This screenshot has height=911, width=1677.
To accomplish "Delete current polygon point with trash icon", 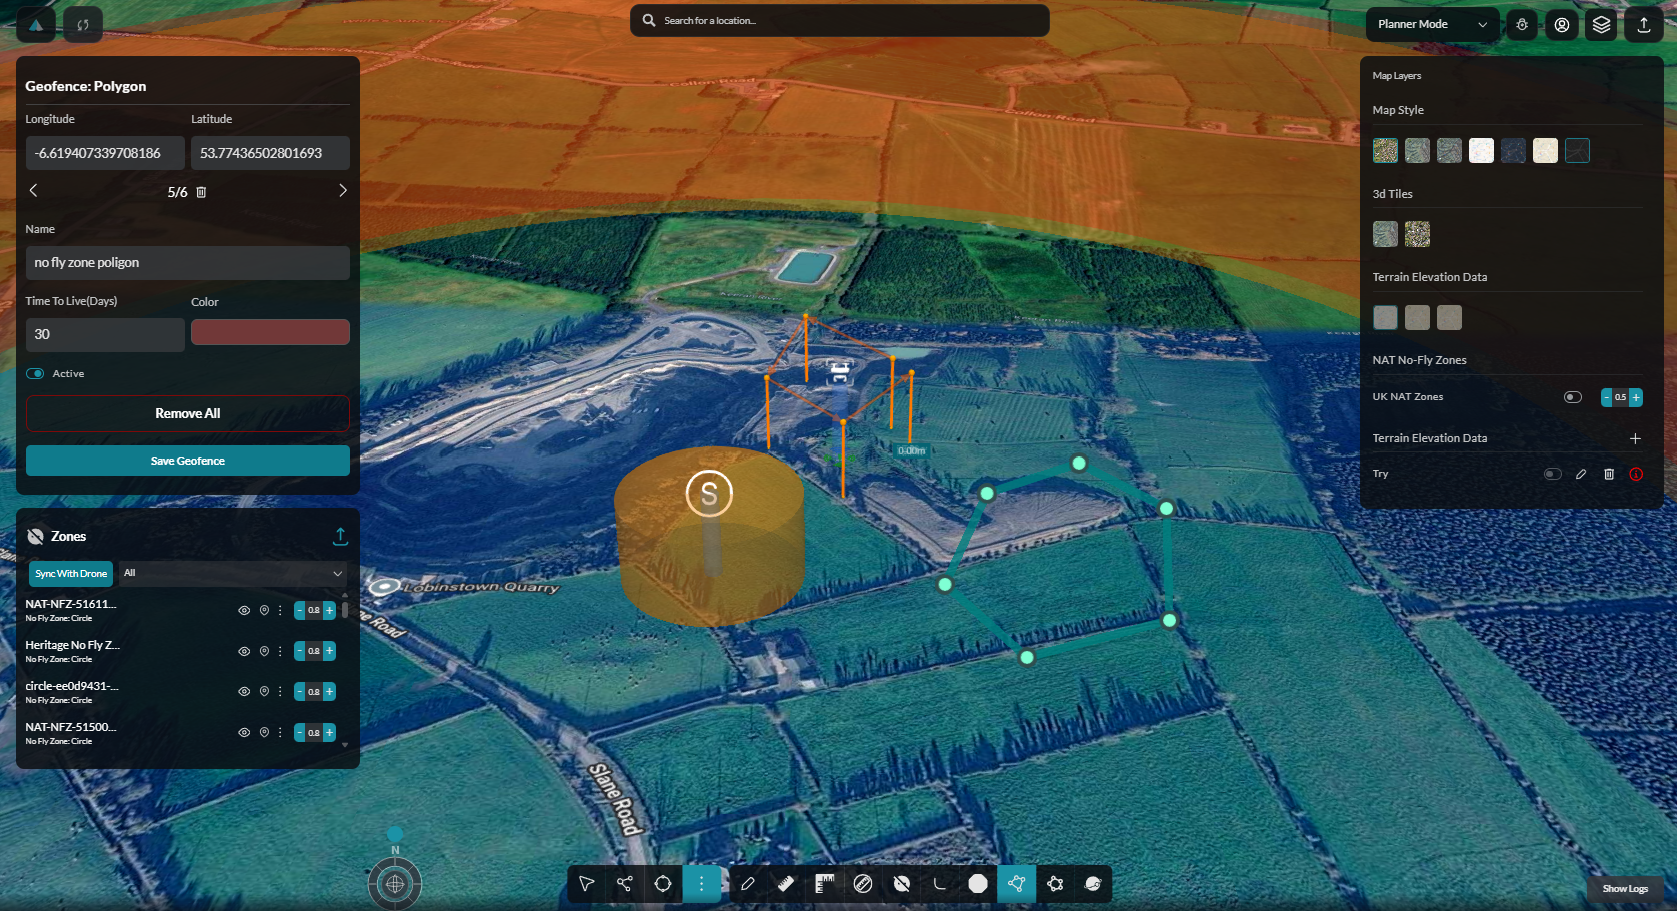I will (201, 192).
